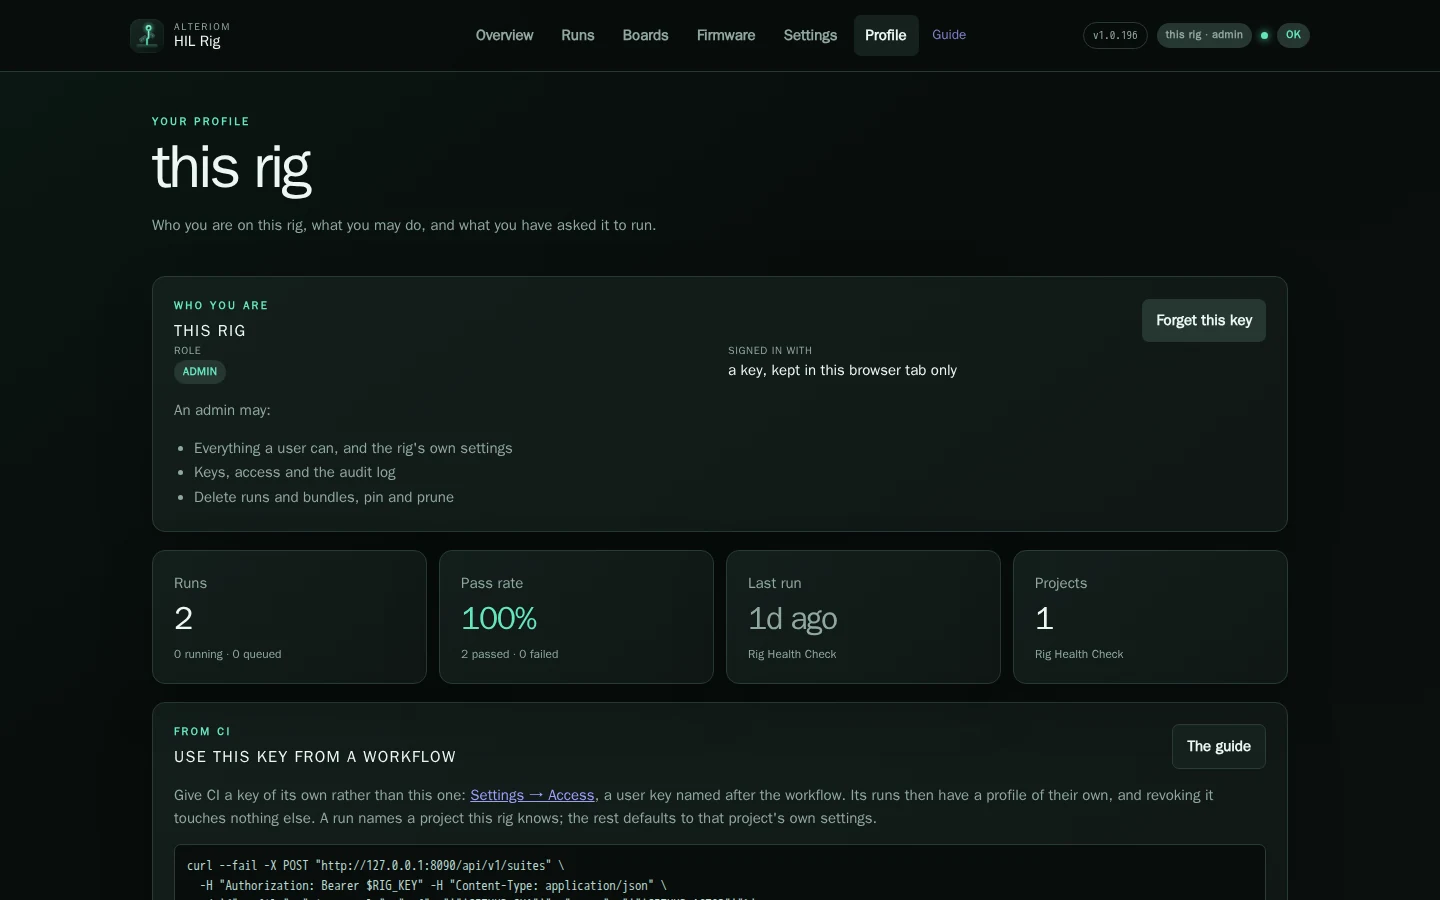Click 'a key, kept in this browser tab only'
Viewport: 1440px width, 900px height.
[842, 370]
